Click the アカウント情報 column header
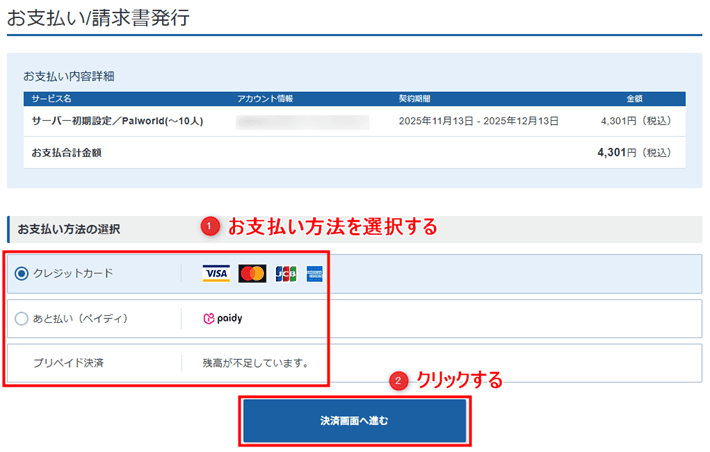This screenshot has height=452, width=710. (x=265, y=98)
